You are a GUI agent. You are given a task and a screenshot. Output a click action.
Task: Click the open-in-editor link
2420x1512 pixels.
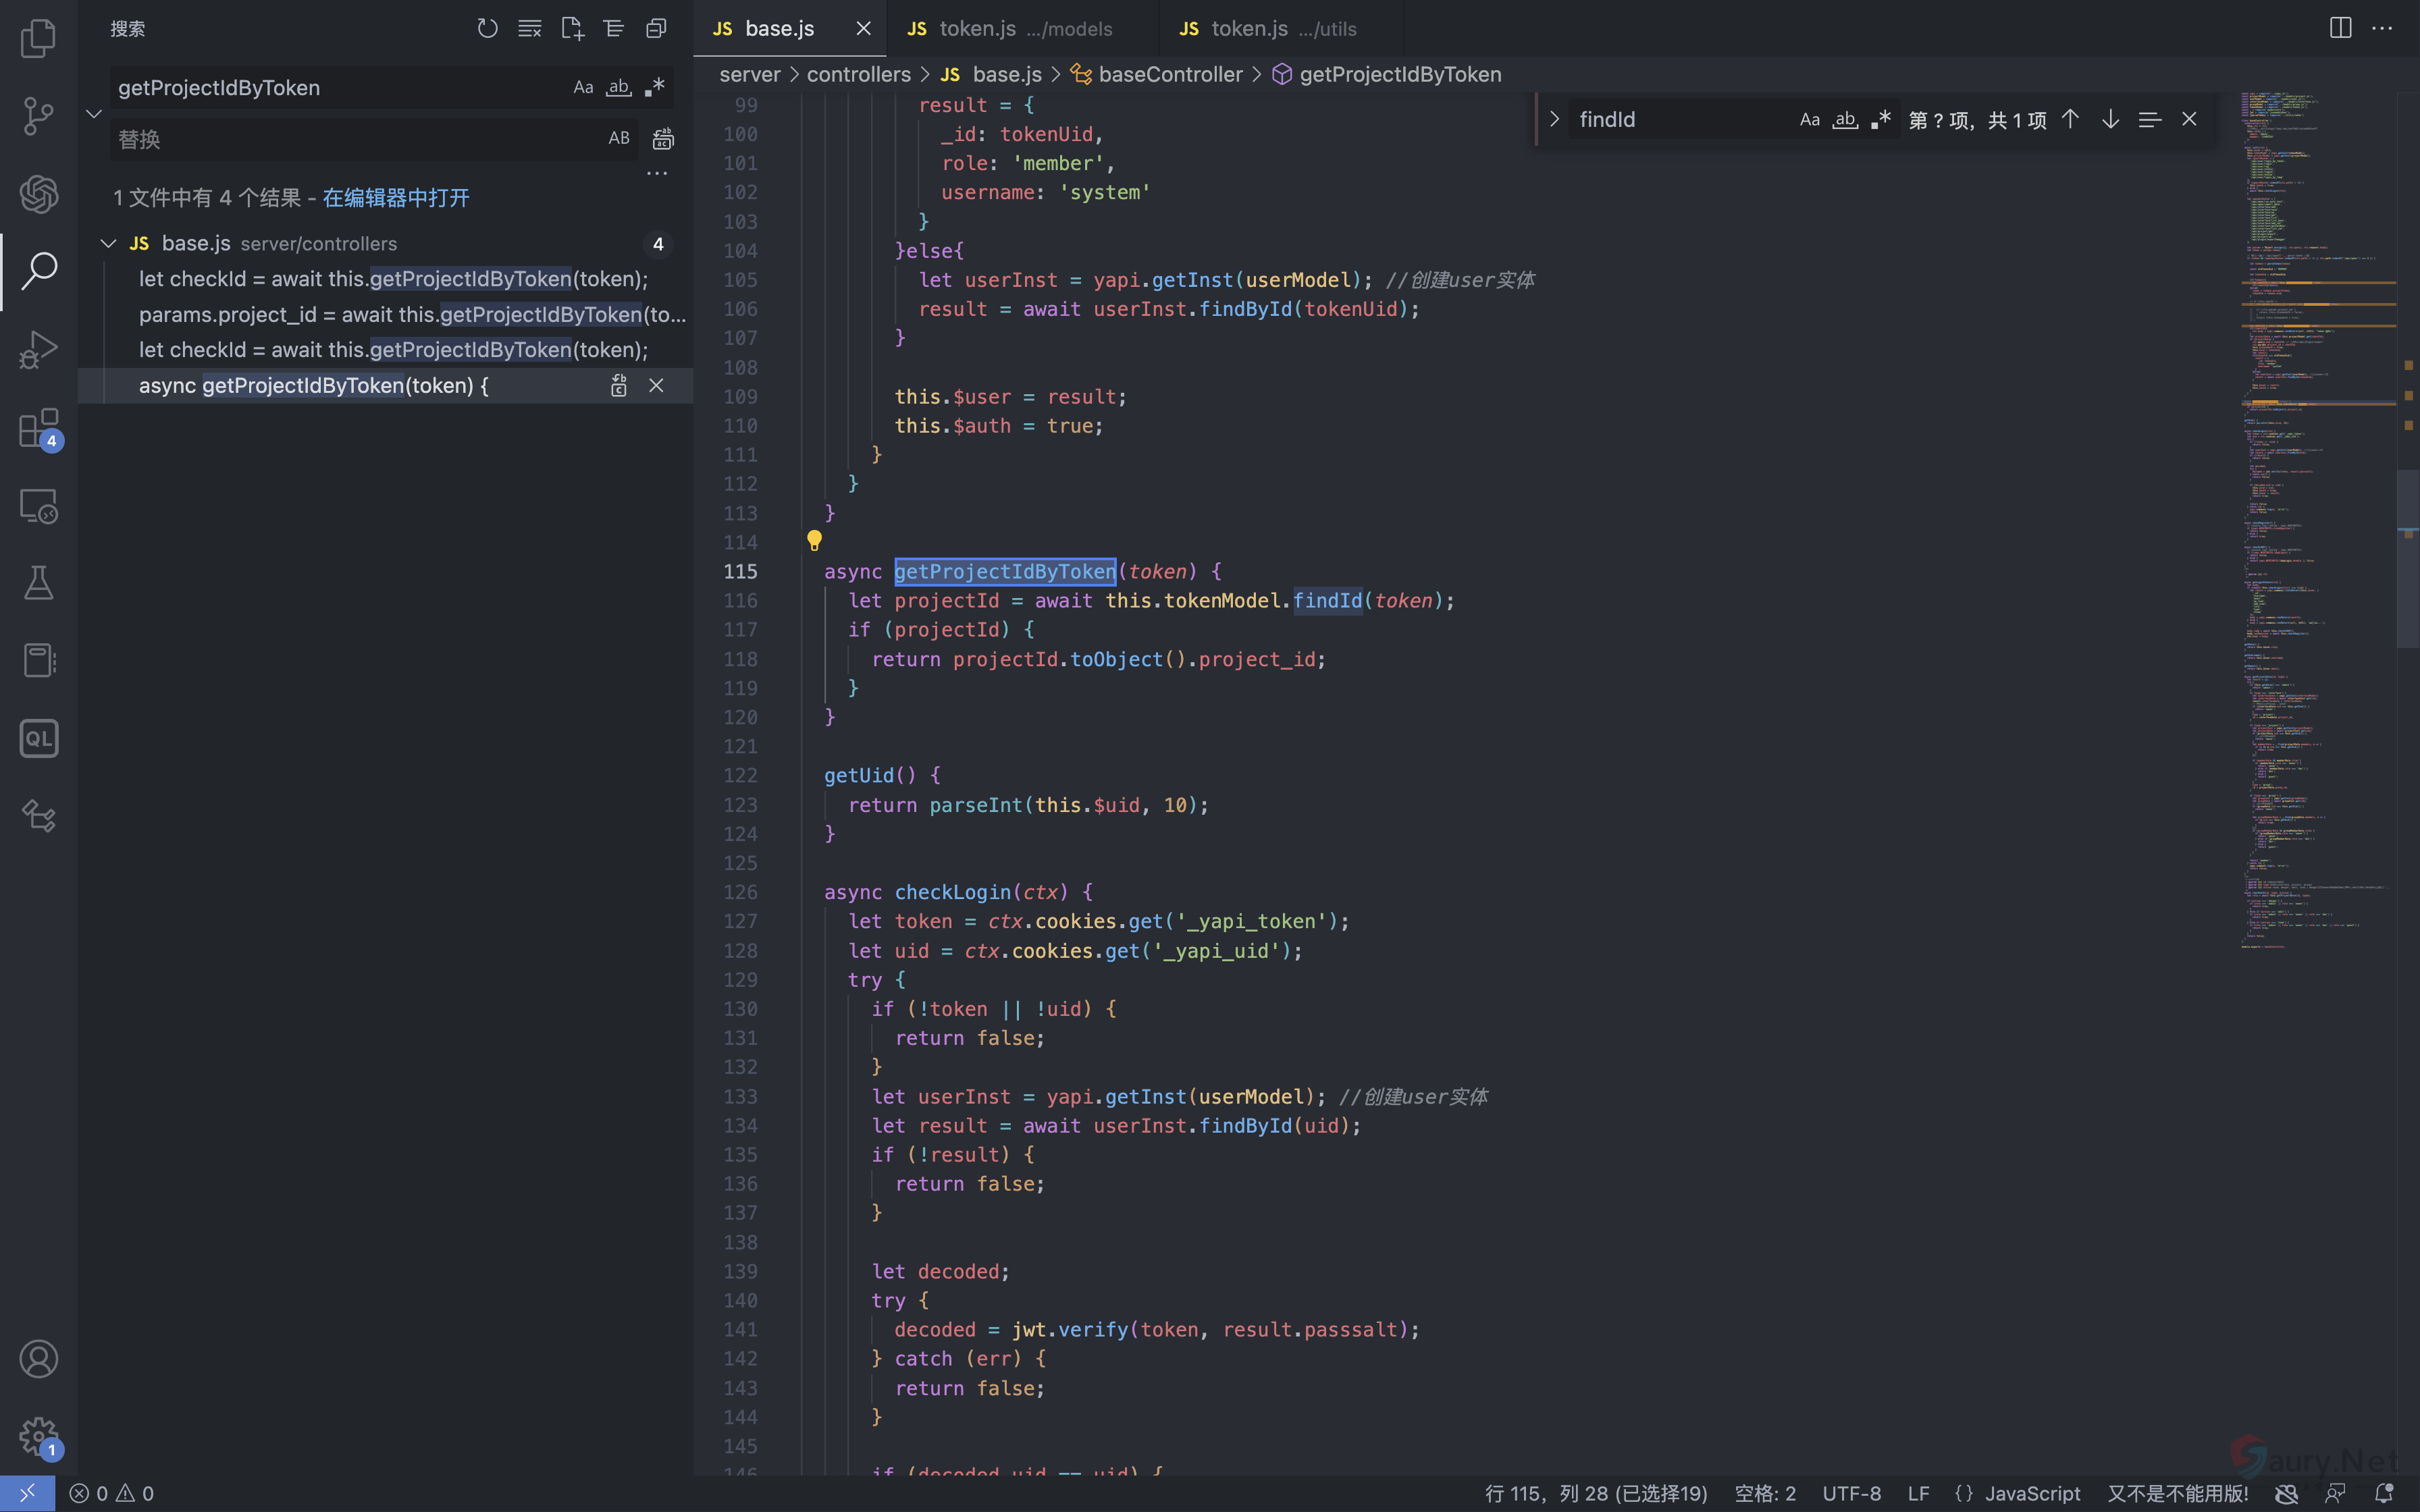[395, 198]
